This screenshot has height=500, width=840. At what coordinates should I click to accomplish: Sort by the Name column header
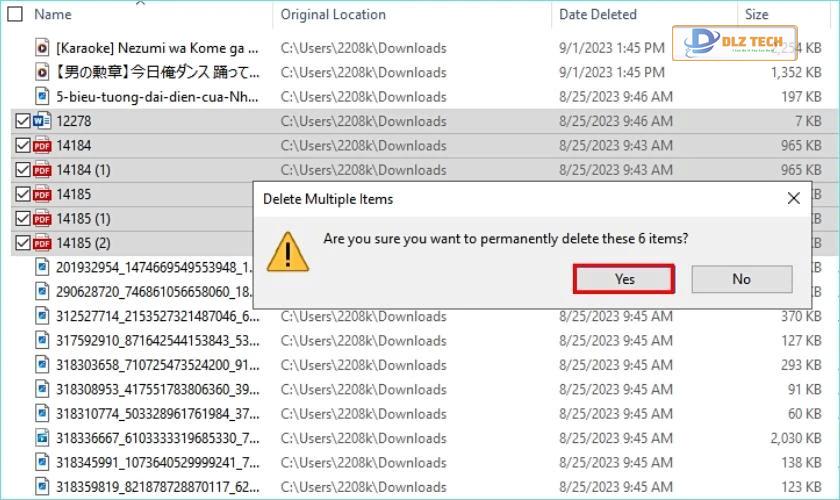click(52, 14)
